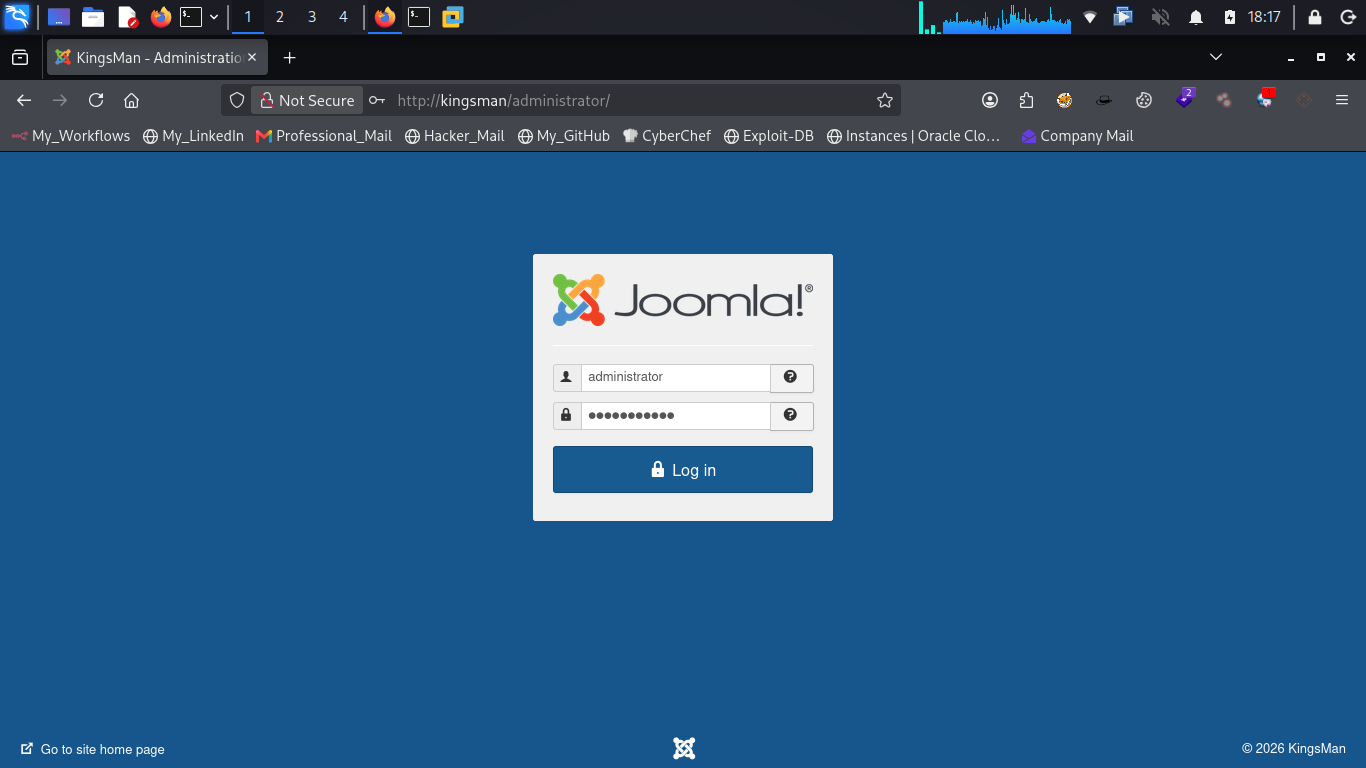Click the Joomla! logo
Screen dimensions: 1366x768
(683, 299)
